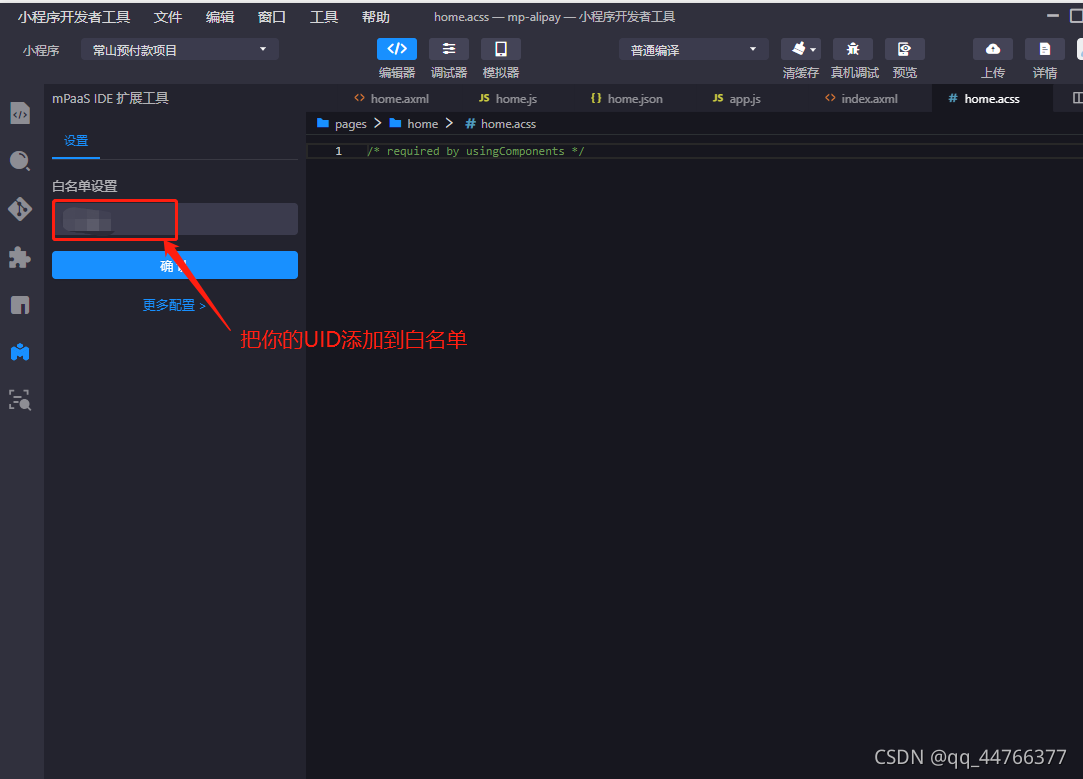1083x779 pixels.
Task: Open the file explorer sidebar icon
Action: (20, 113)
